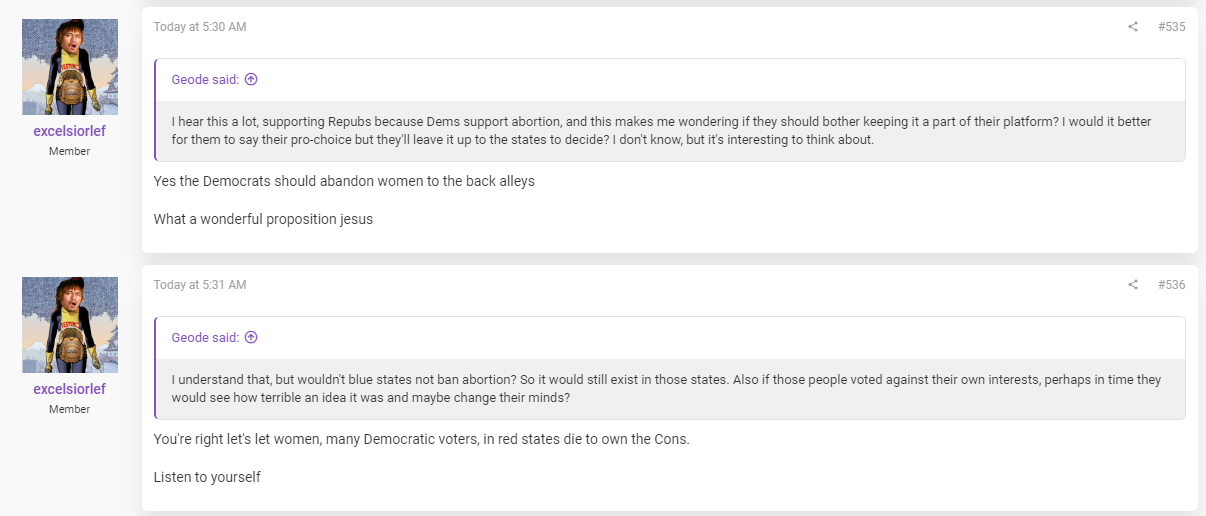The image size is (1206, 516).
Task: Open the #535 post permalink
Action: pos(1171,27)
